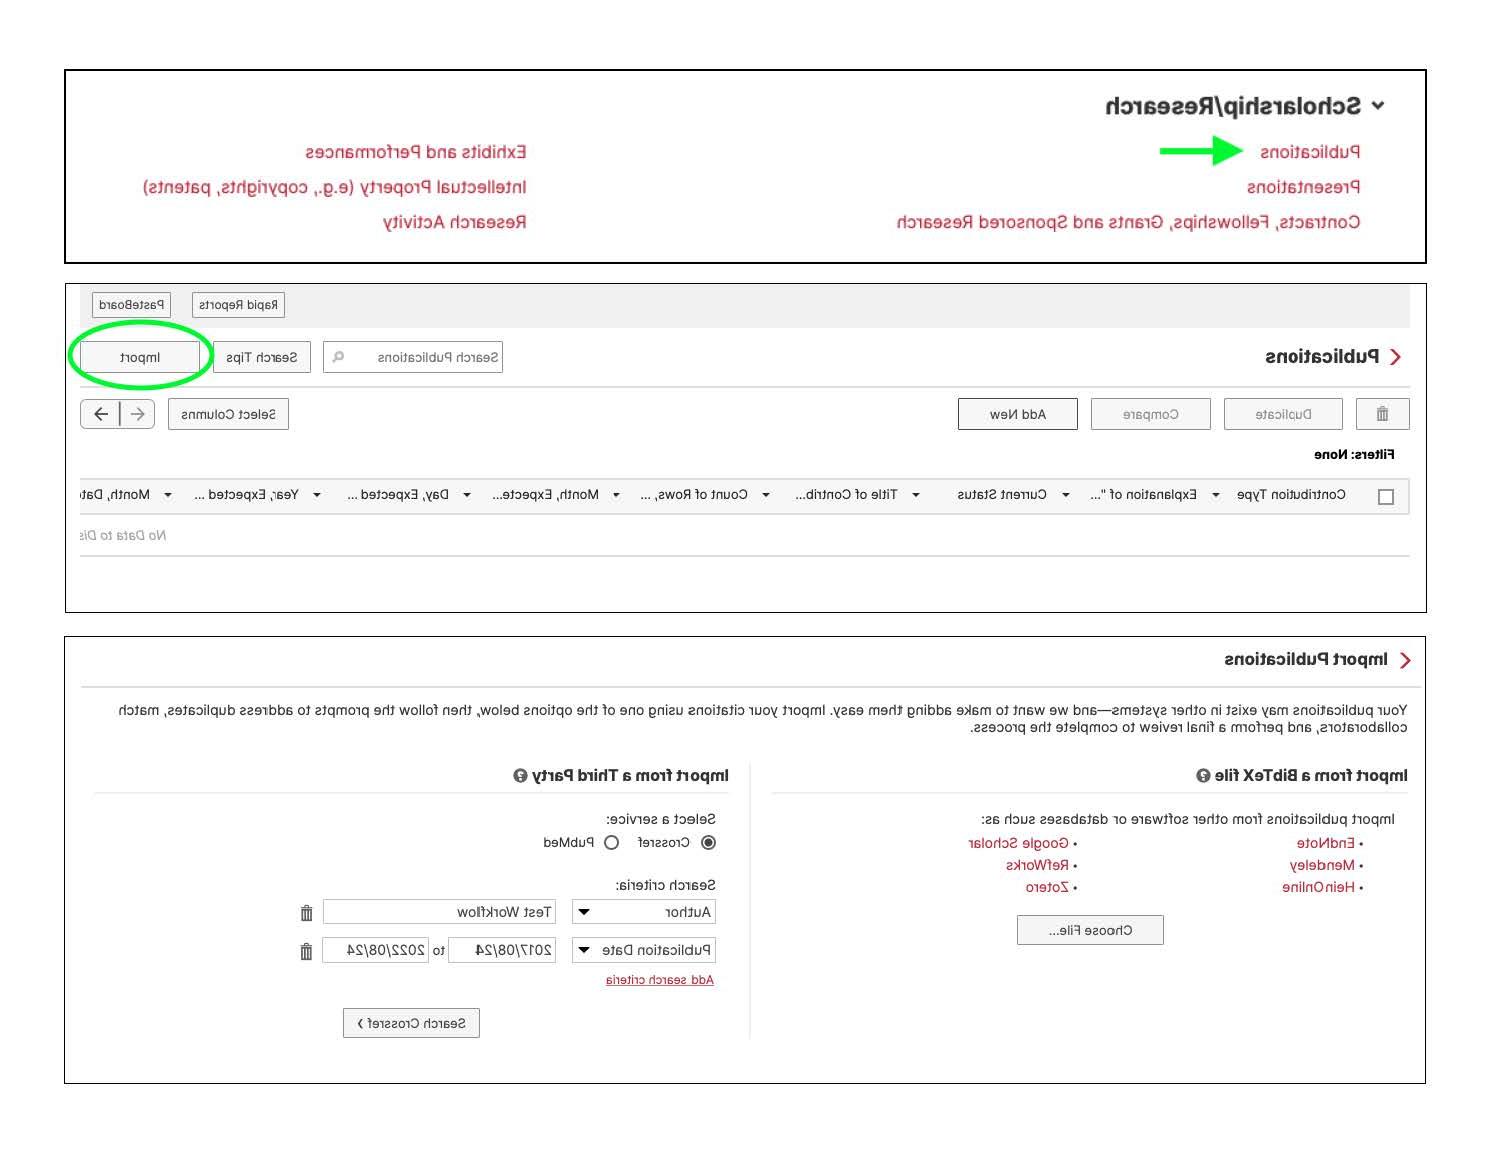
Task: Click the Test Workflow author input field
Action: [x=439, y=912]
